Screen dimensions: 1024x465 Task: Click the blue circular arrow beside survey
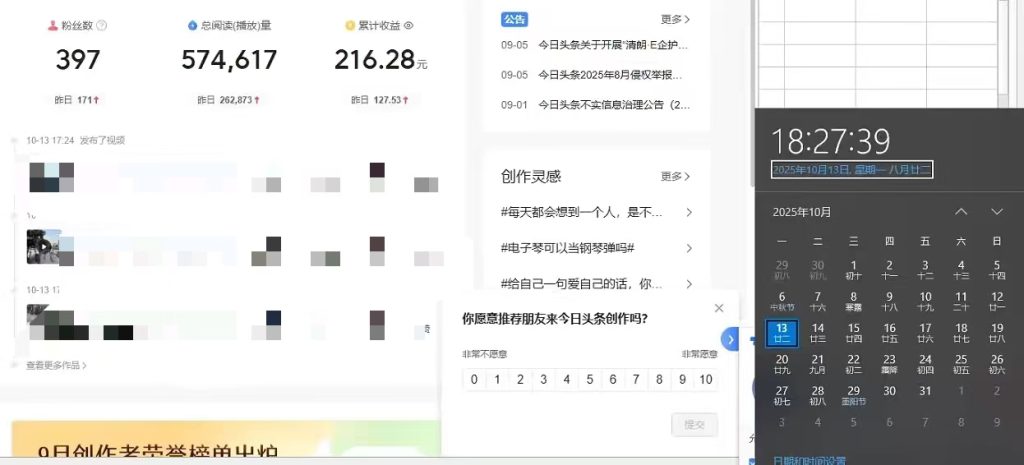click(x=730, y=340)
